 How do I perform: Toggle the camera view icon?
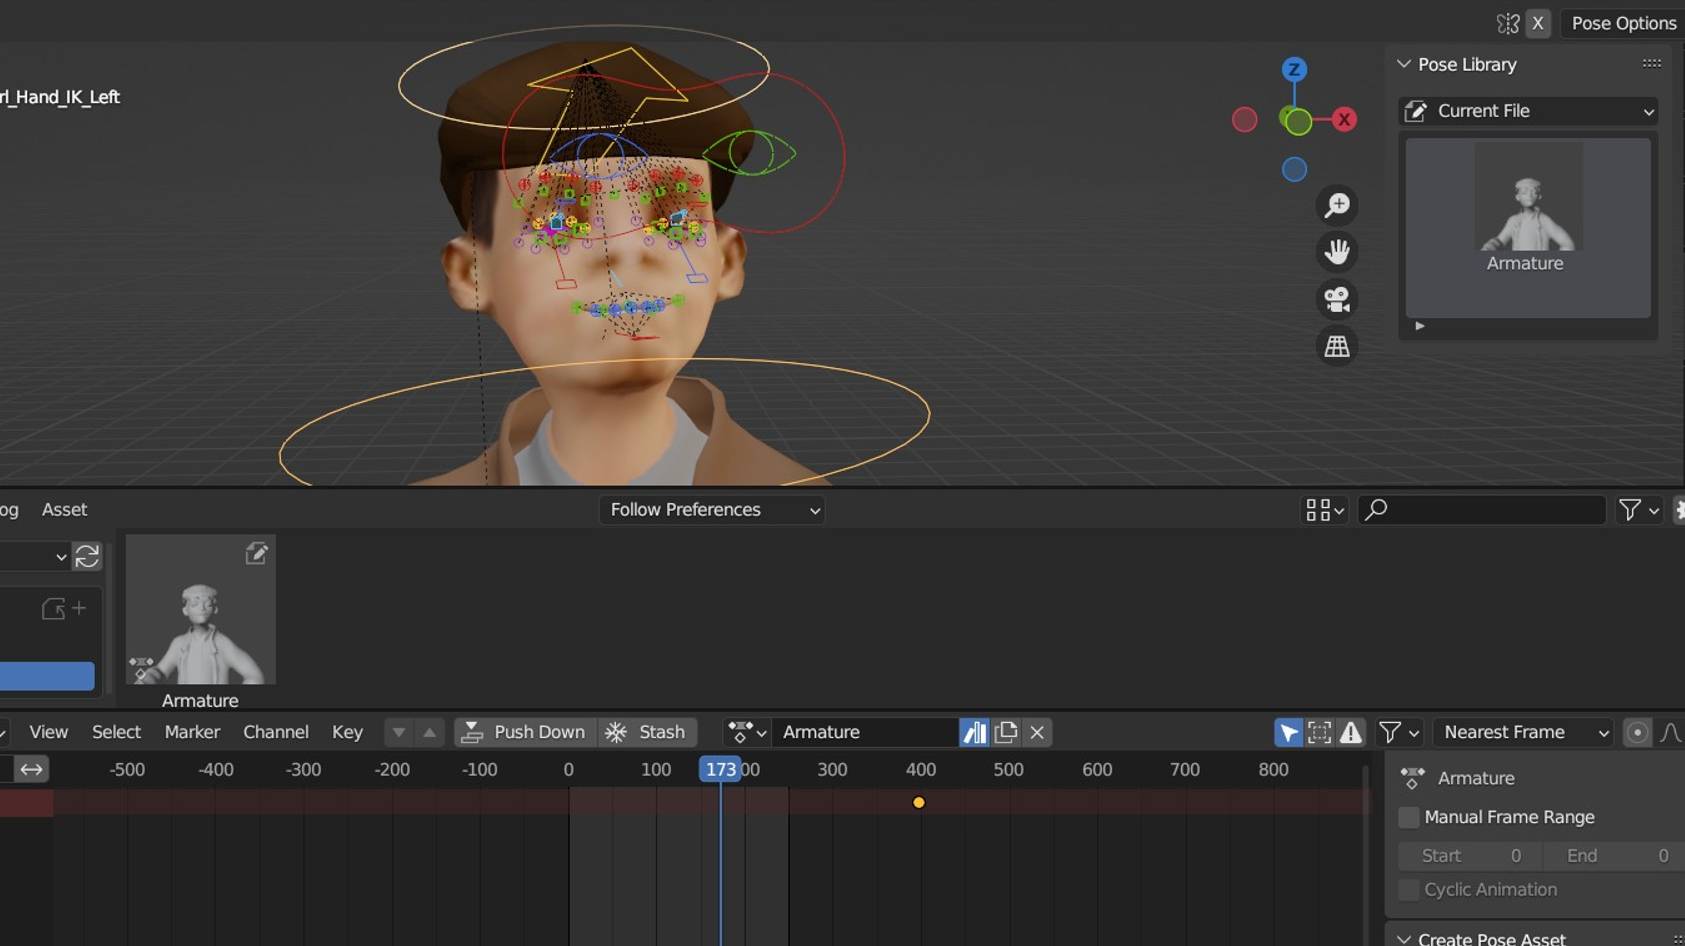(1337, 299)
